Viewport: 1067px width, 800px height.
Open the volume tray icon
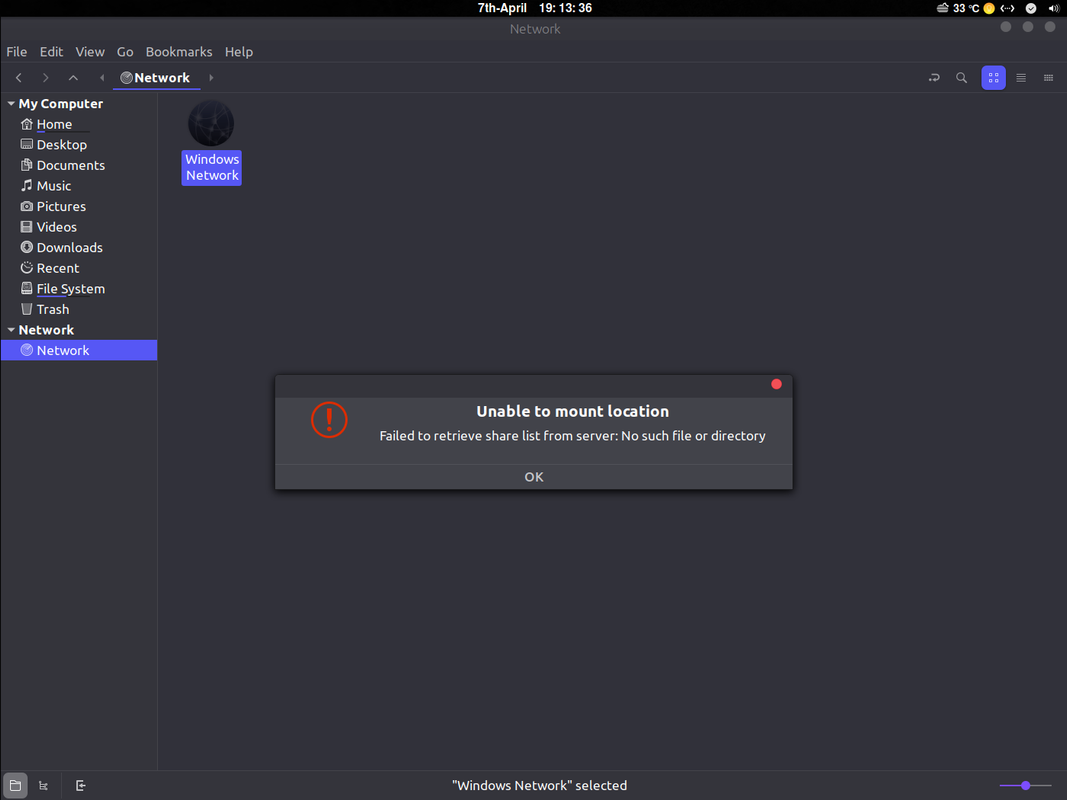[1054, 8]
